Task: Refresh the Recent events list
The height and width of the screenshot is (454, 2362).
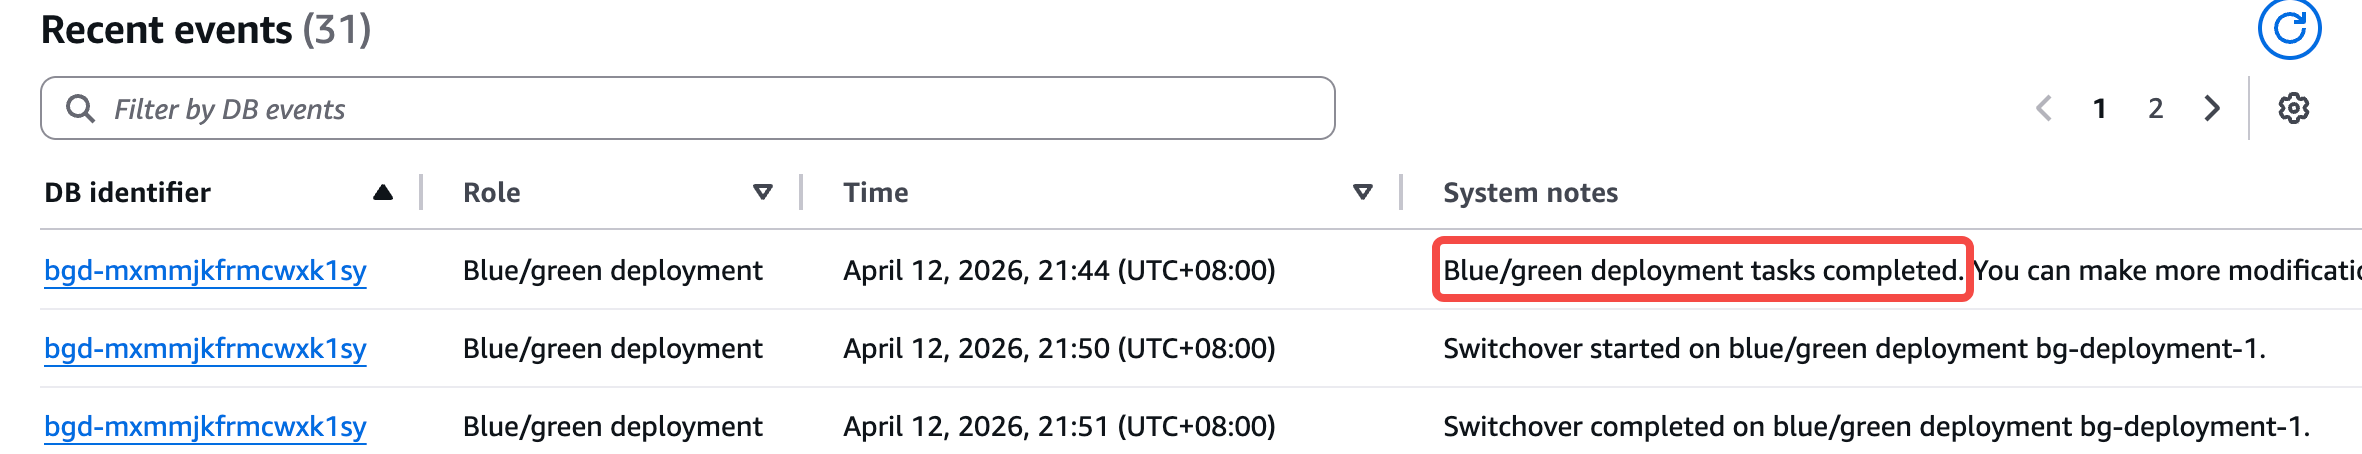Action: pos(2289,30)
